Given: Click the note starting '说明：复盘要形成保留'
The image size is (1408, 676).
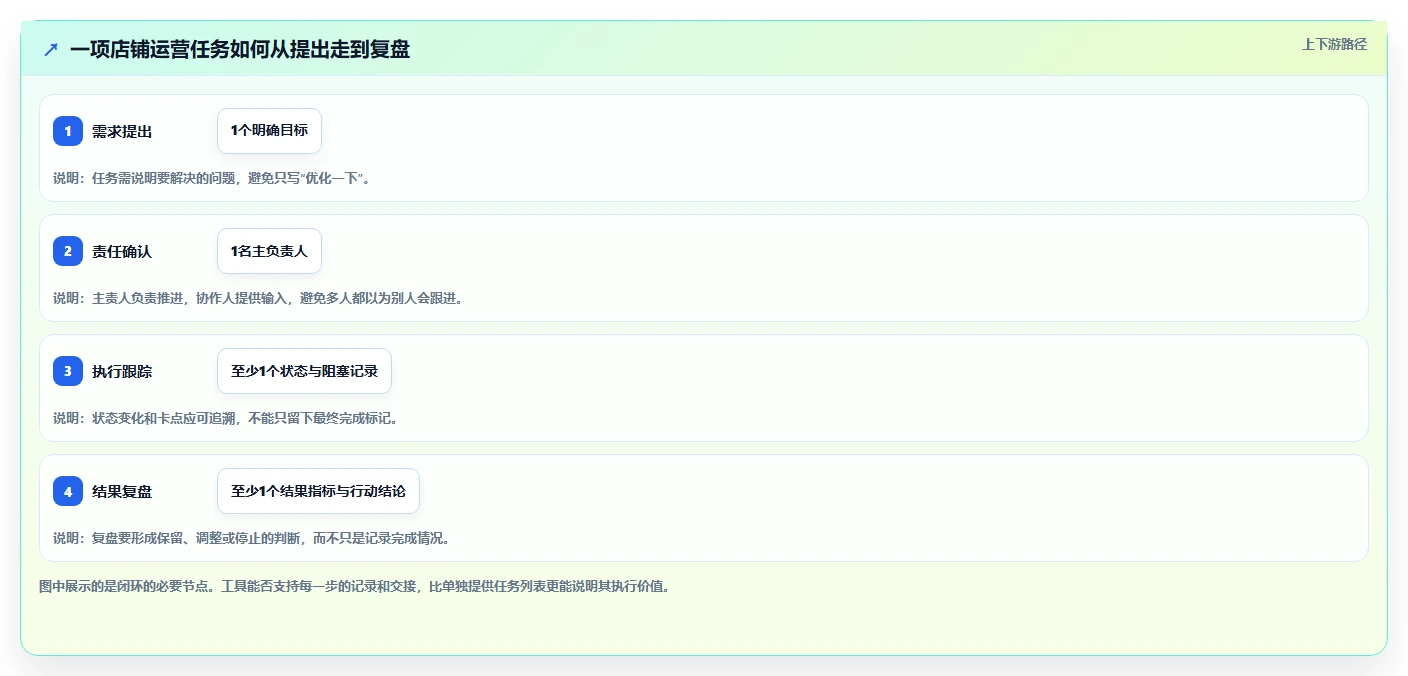Looking at the screenshot, I should click(253, 538).
